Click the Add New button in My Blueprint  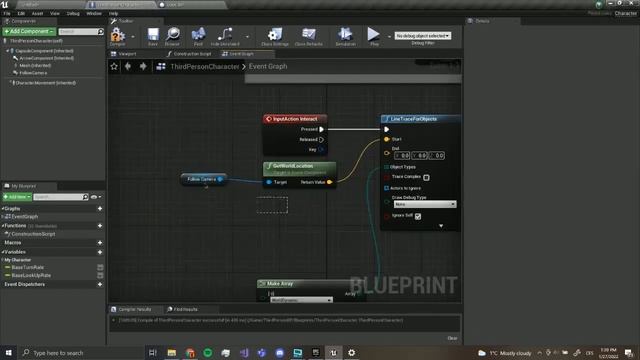pyautogui.click(x=17, y=197)
